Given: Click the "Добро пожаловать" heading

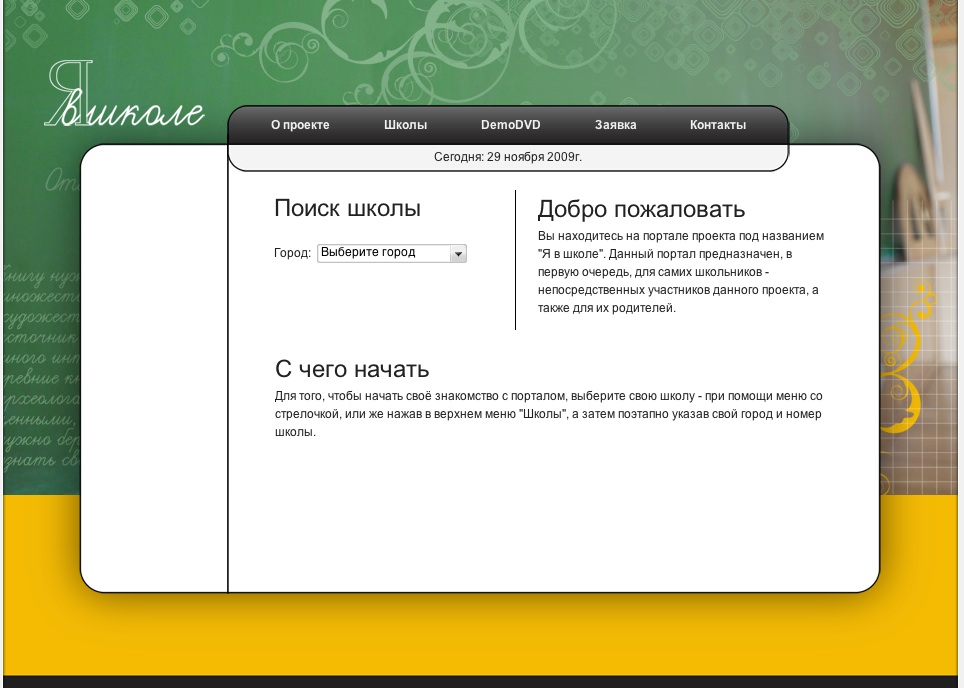Looking at the screenshot, I should pyautogui.click(x=641, y=209).
